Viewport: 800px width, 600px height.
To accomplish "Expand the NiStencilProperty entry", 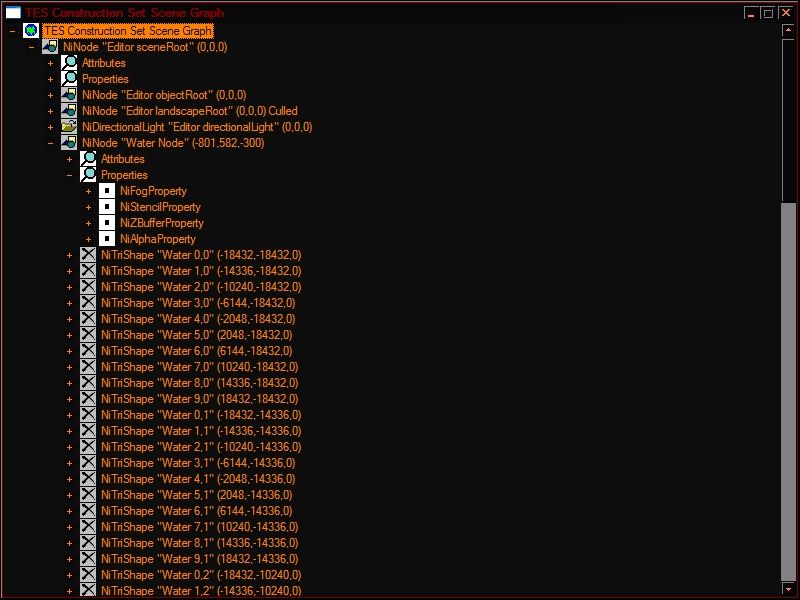I will tap(88, 207).
